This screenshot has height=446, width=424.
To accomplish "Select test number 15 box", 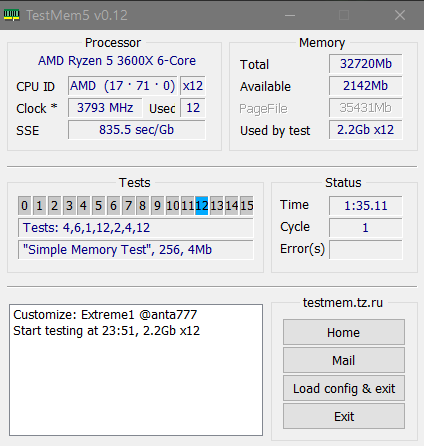I will 247,206.
